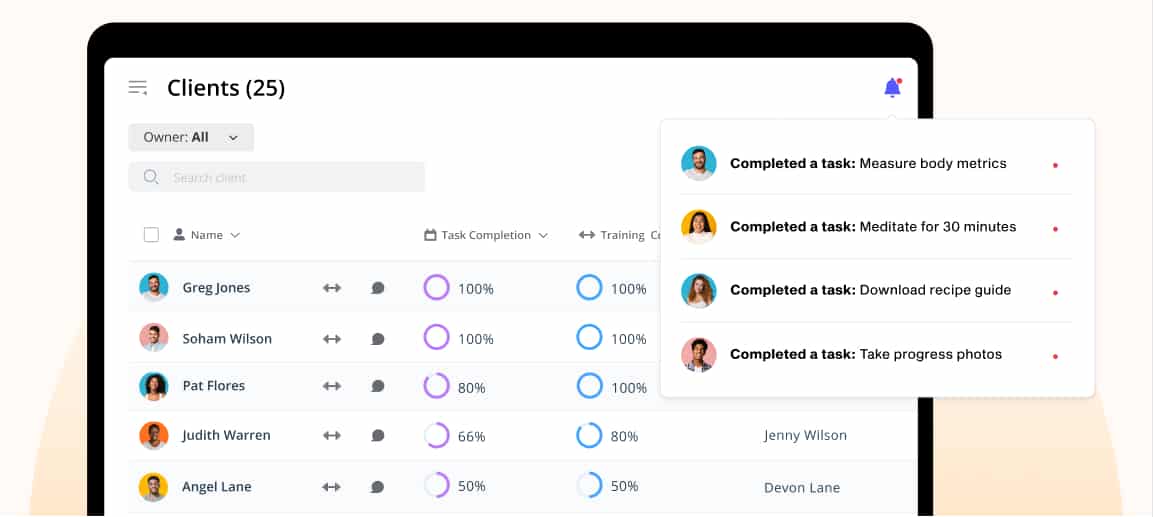Open Pat Flores training dumbbell icon
Screen dimensions: 1153x517
pos(332,386)
